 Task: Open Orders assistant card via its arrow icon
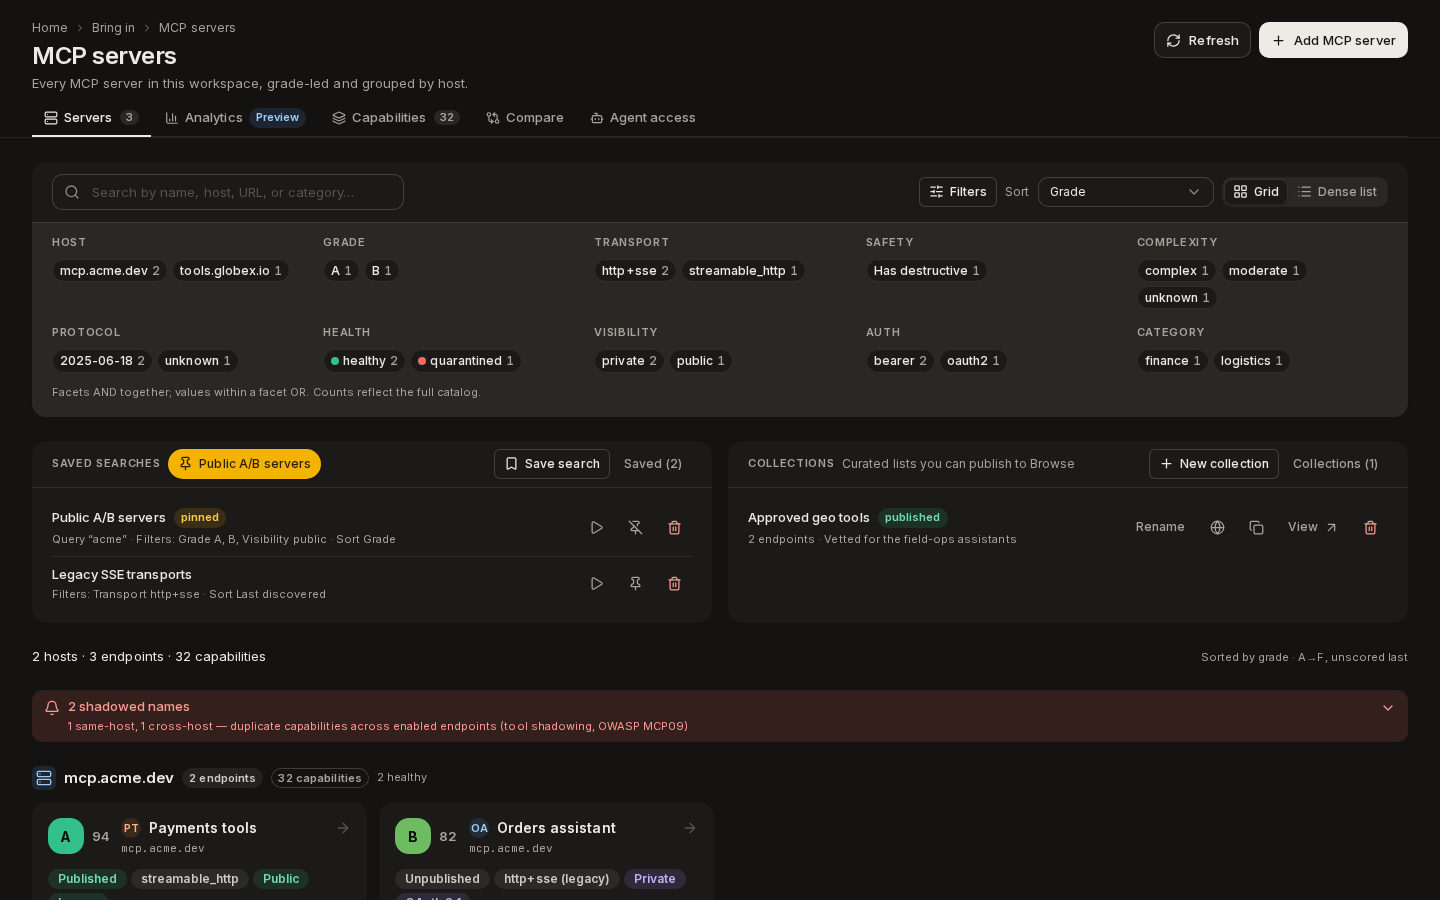click(x=690, y=828)
